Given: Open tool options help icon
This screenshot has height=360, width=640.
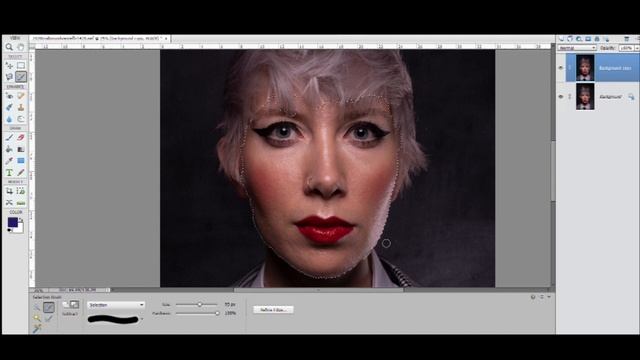Looking at the screenshot, I should (x=533, y=297).
